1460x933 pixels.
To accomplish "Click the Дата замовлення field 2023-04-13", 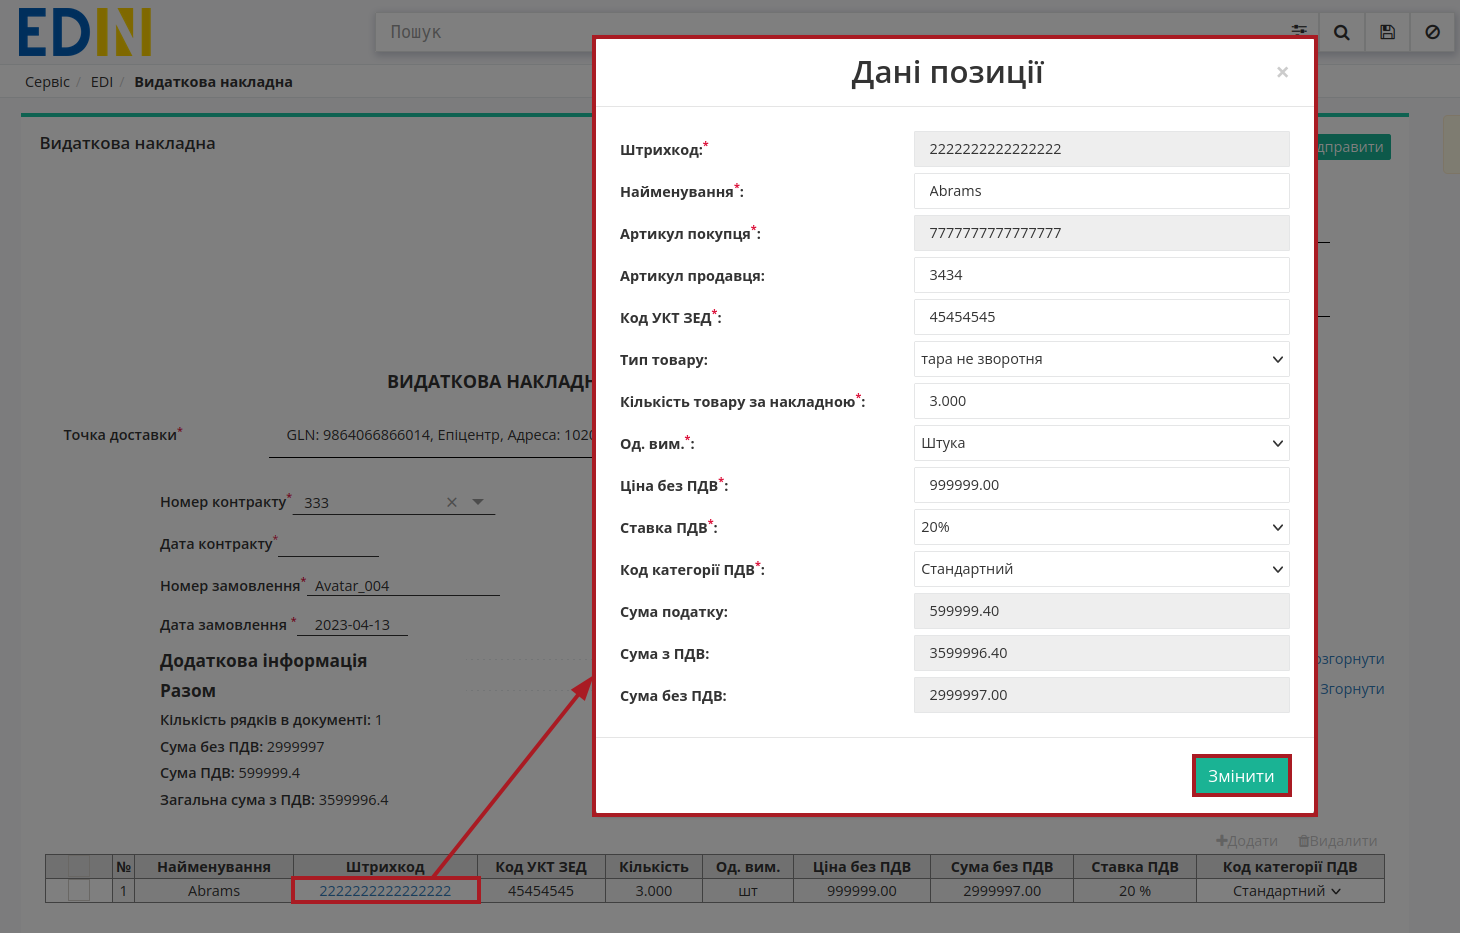I will point(352,625).
